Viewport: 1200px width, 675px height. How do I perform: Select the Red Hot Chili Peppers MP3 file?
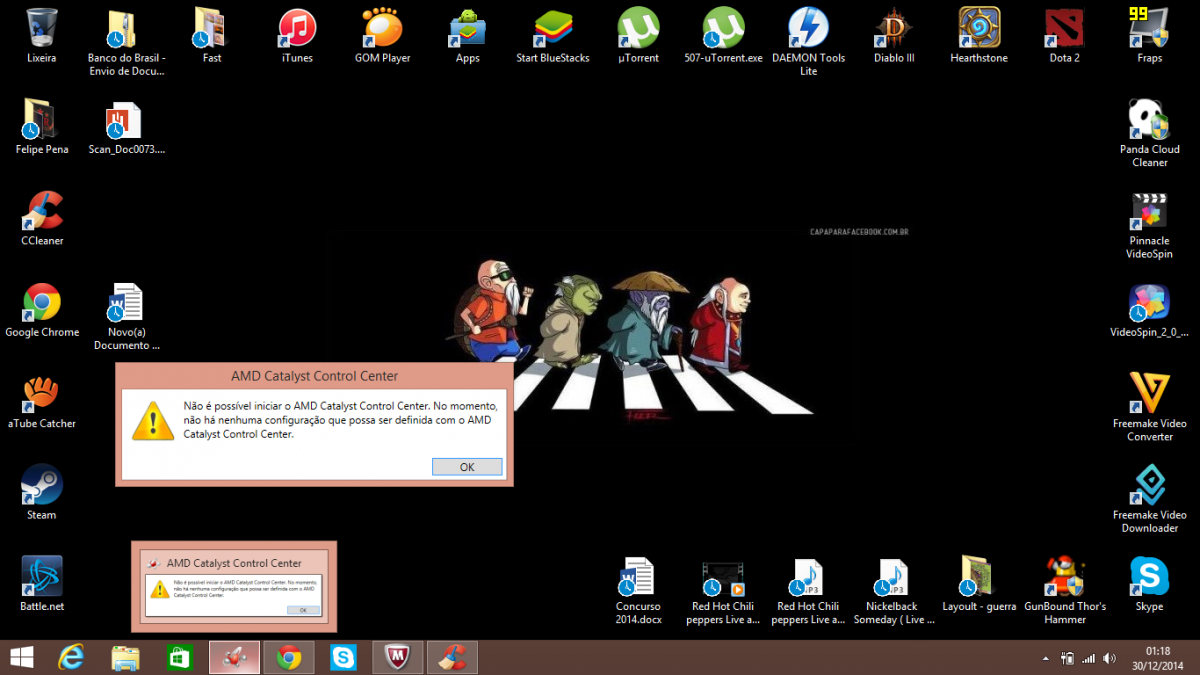(x=808, y=590)
